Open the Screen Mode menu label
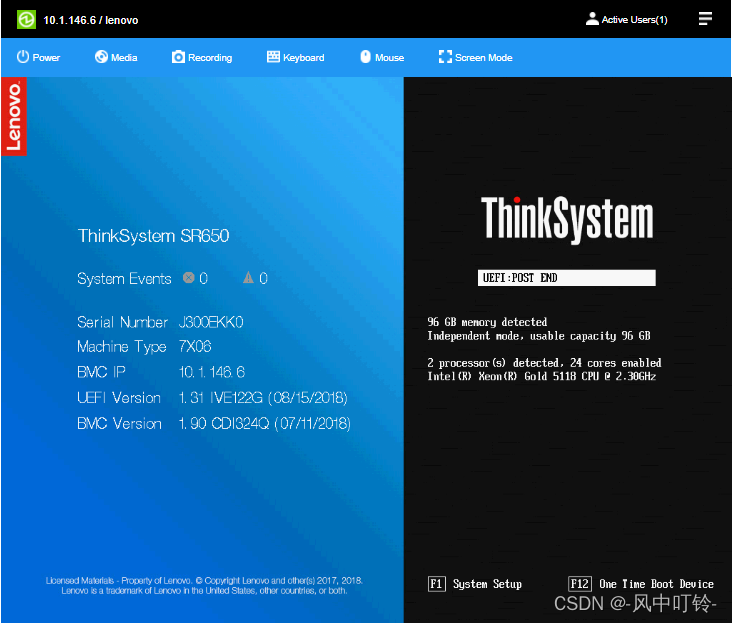Image resolution: width=733 pixels, height=623 pixels. (x=483, y=57)
